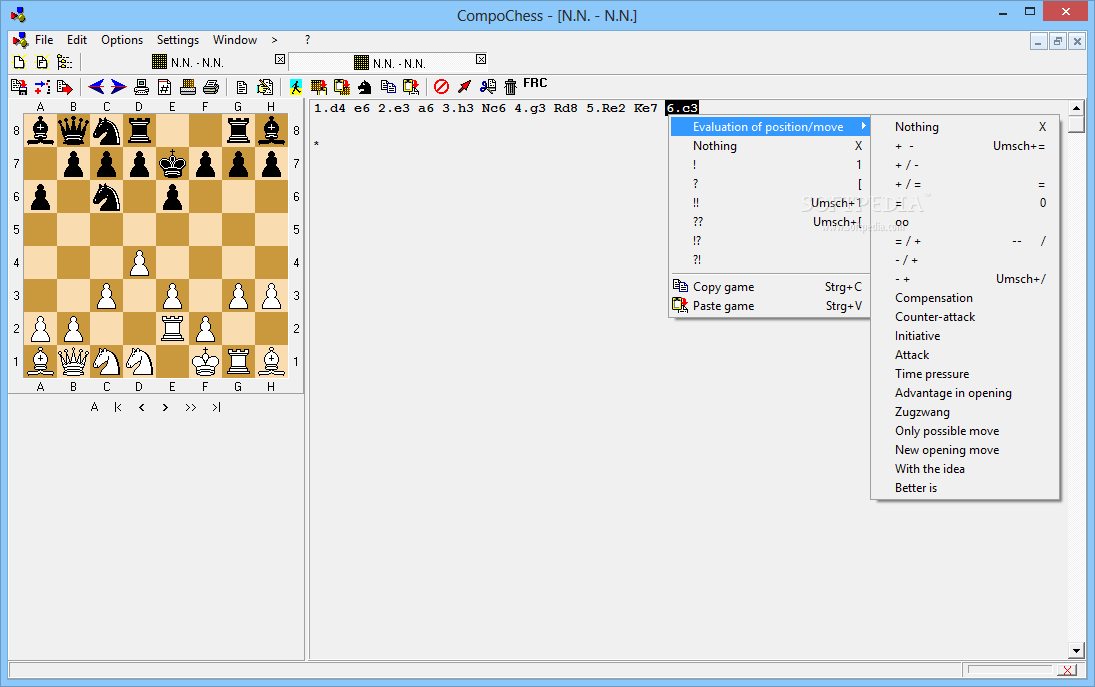This screenshot has width=1095, height=687.
Task: Choose Advantage in opening entry
Action: 965,392
